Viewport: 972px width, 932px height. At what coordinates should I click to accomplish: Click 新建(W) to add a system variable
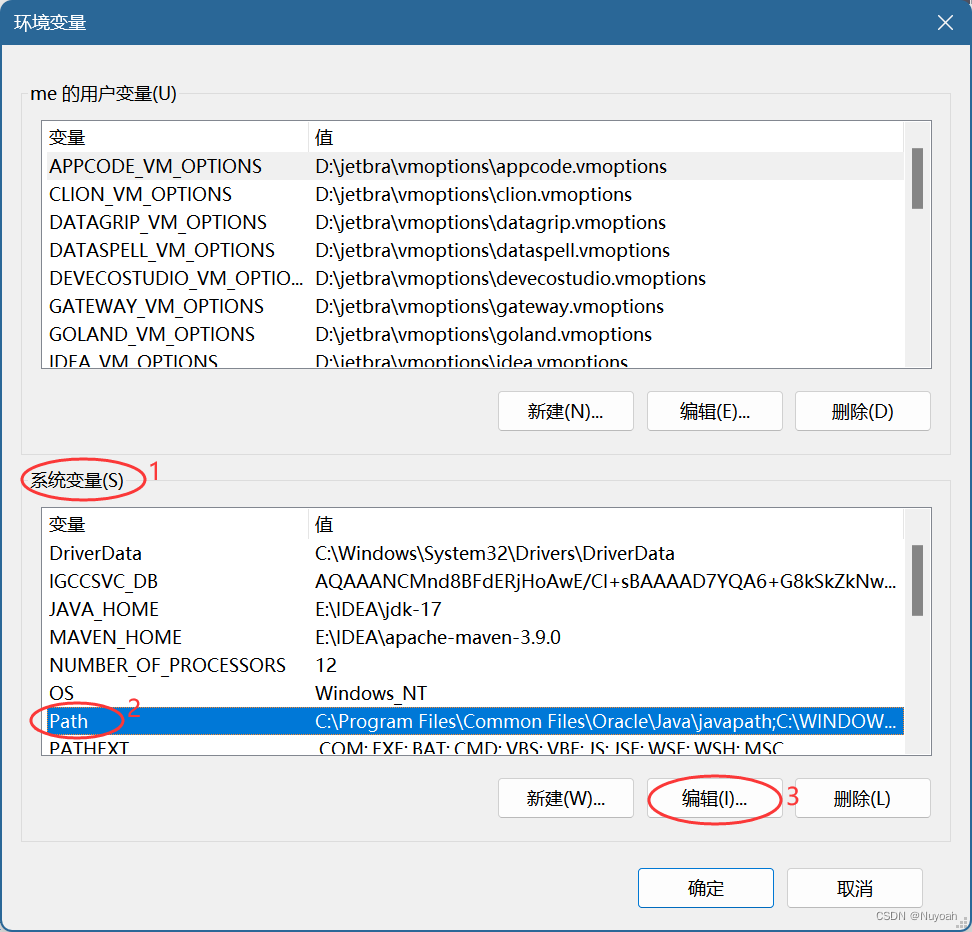565,798
